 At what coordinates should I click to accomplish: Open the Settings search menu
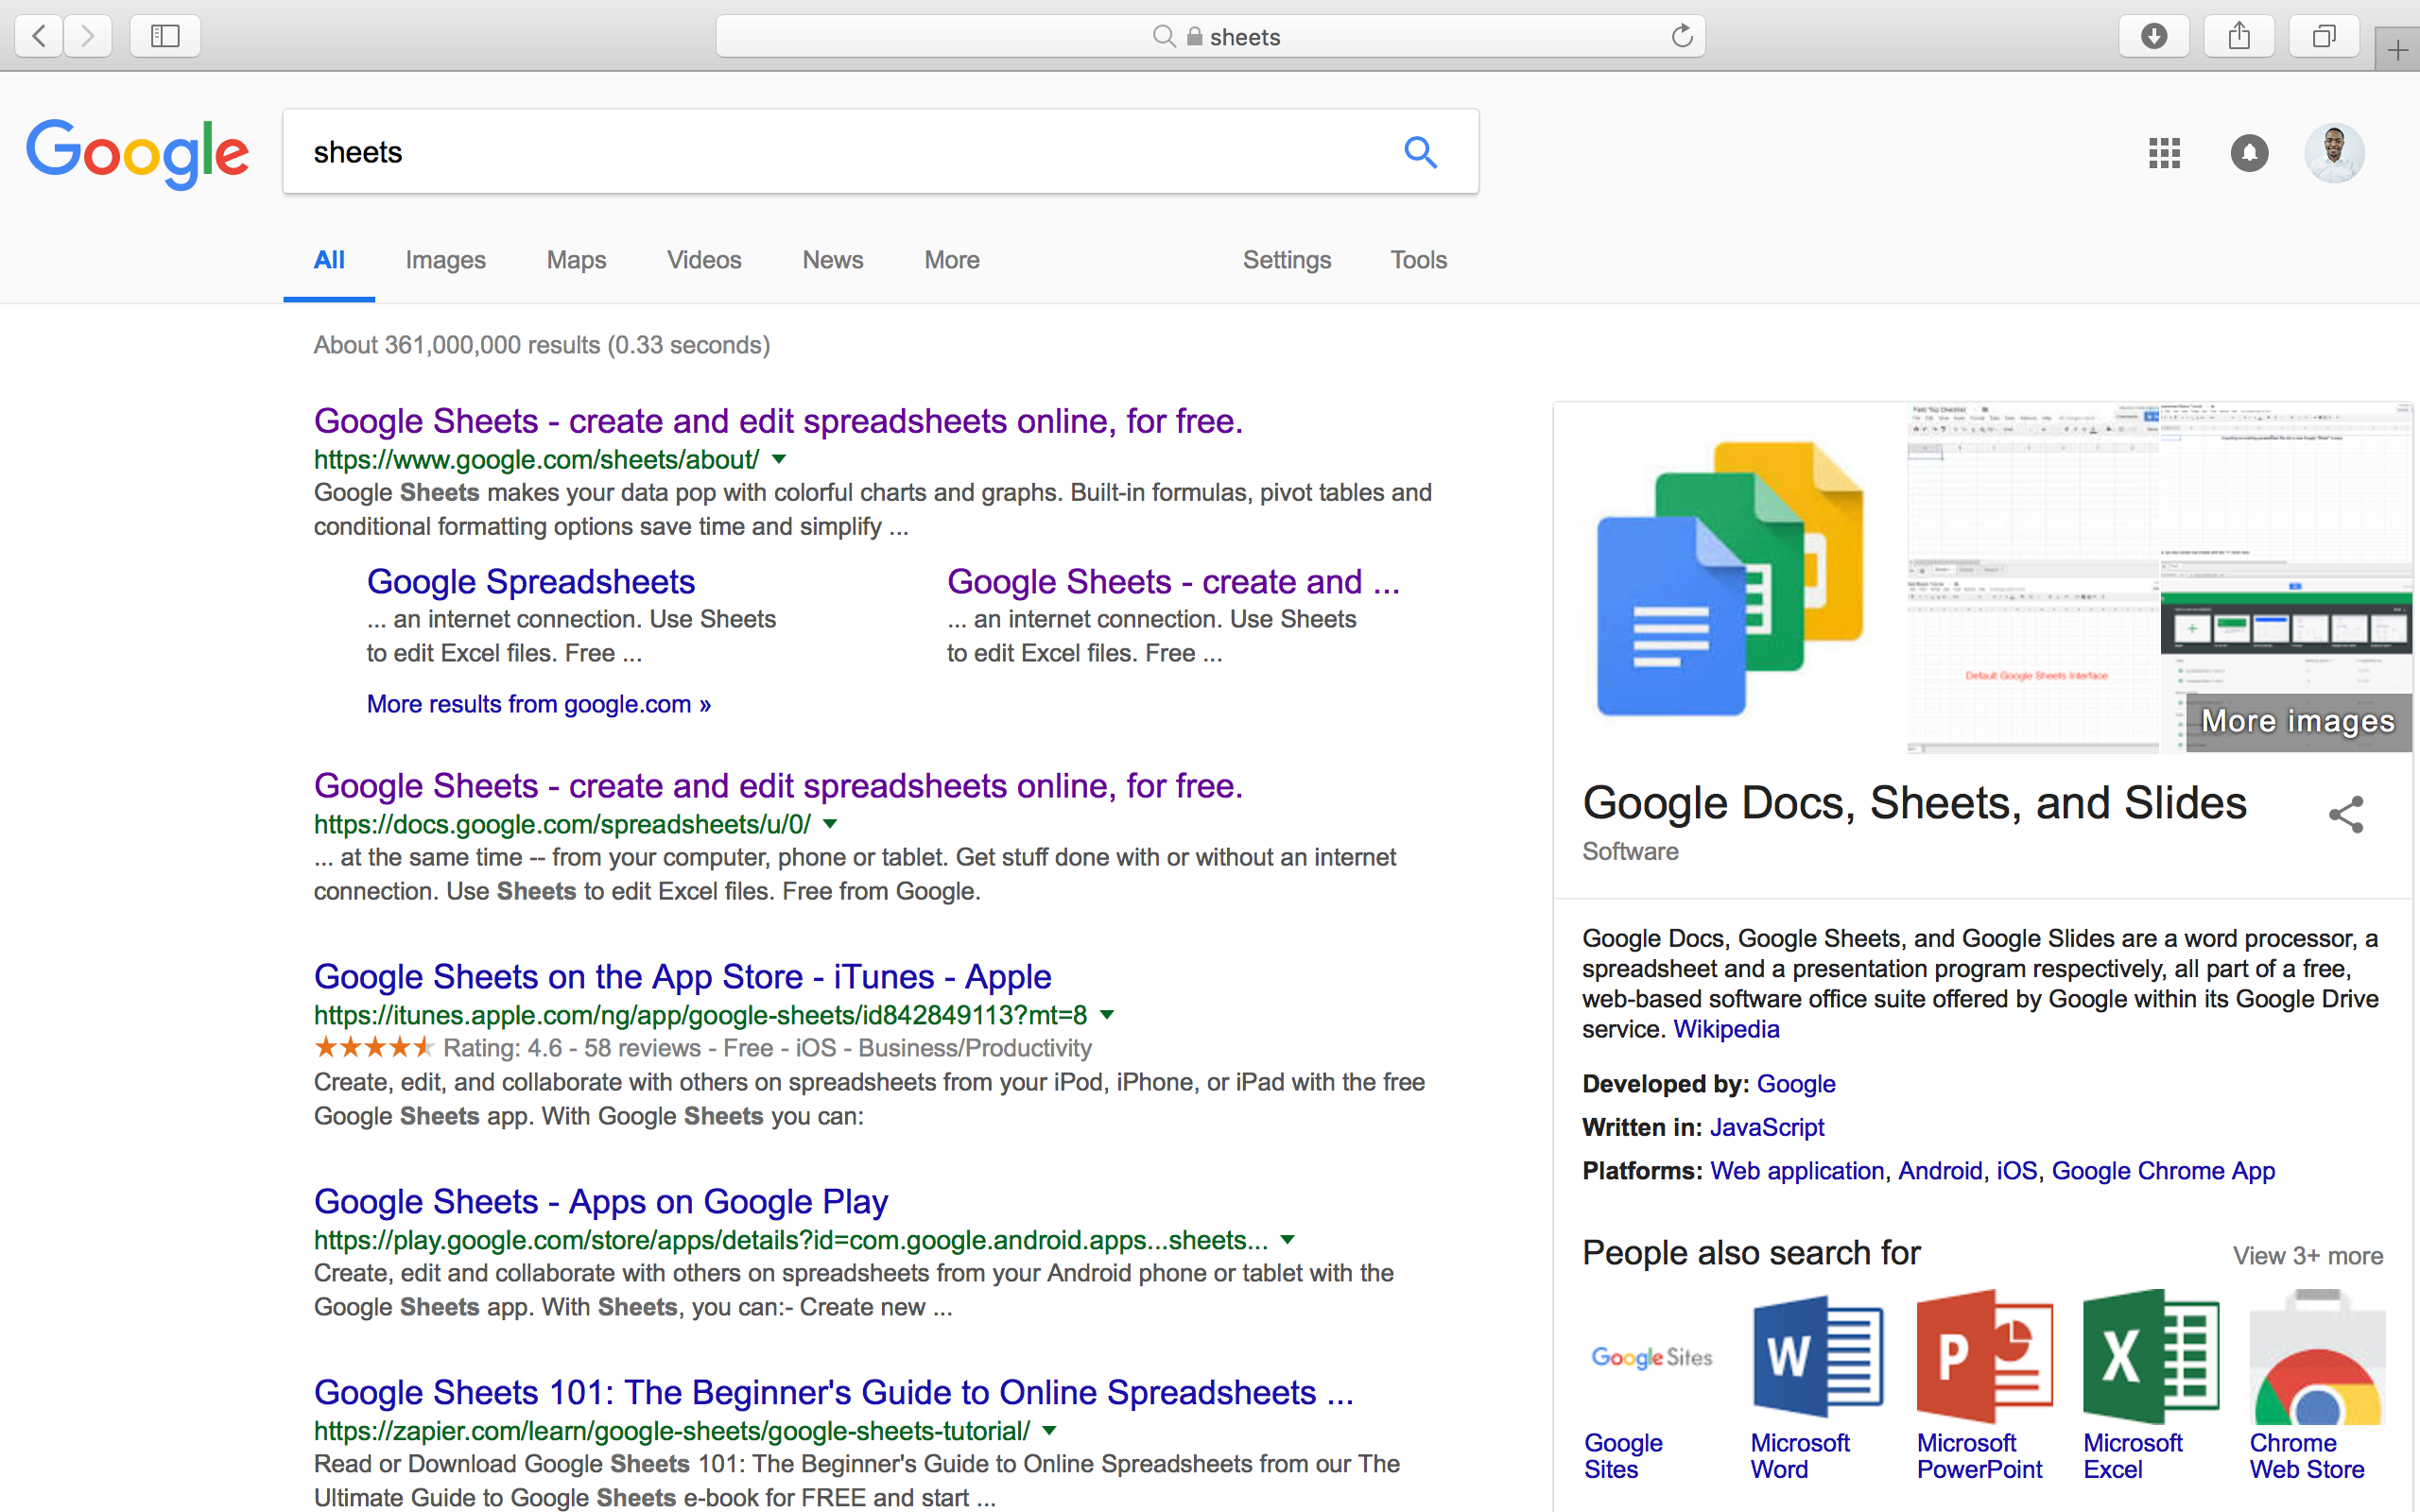1287,260
